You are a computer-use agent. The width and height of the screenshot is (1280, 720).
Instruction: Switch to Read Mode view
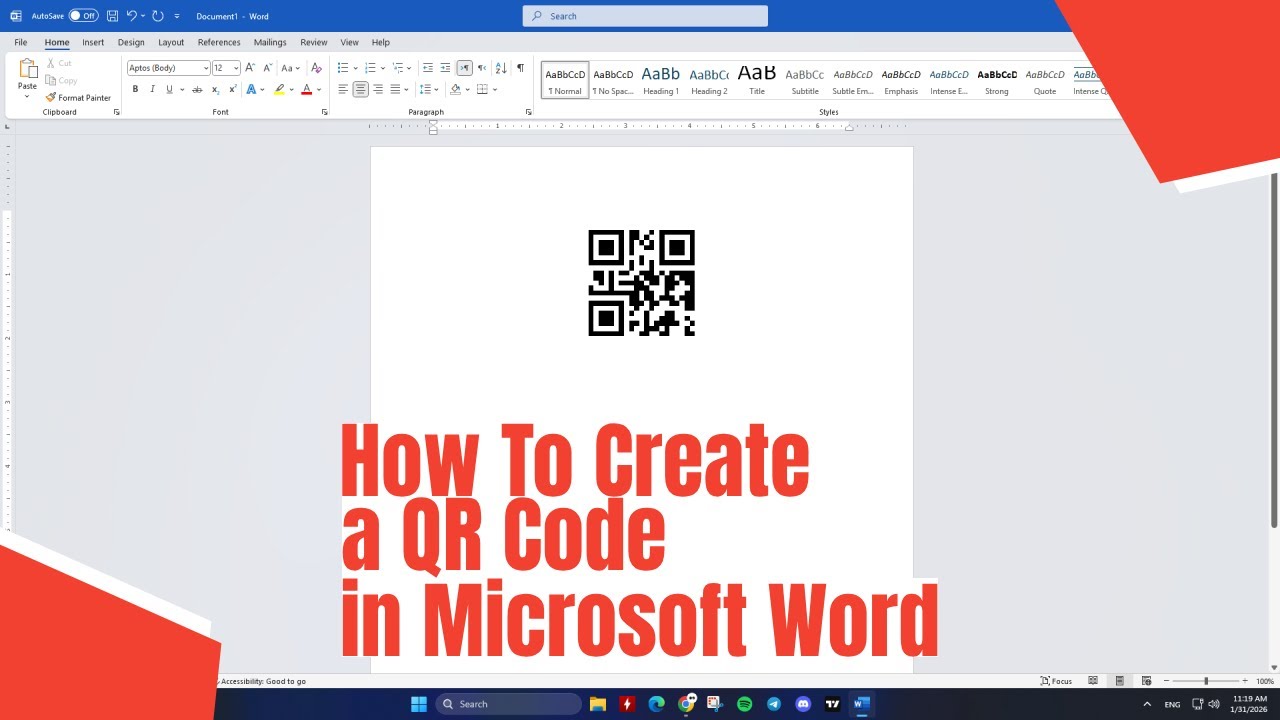point(1093,681)
